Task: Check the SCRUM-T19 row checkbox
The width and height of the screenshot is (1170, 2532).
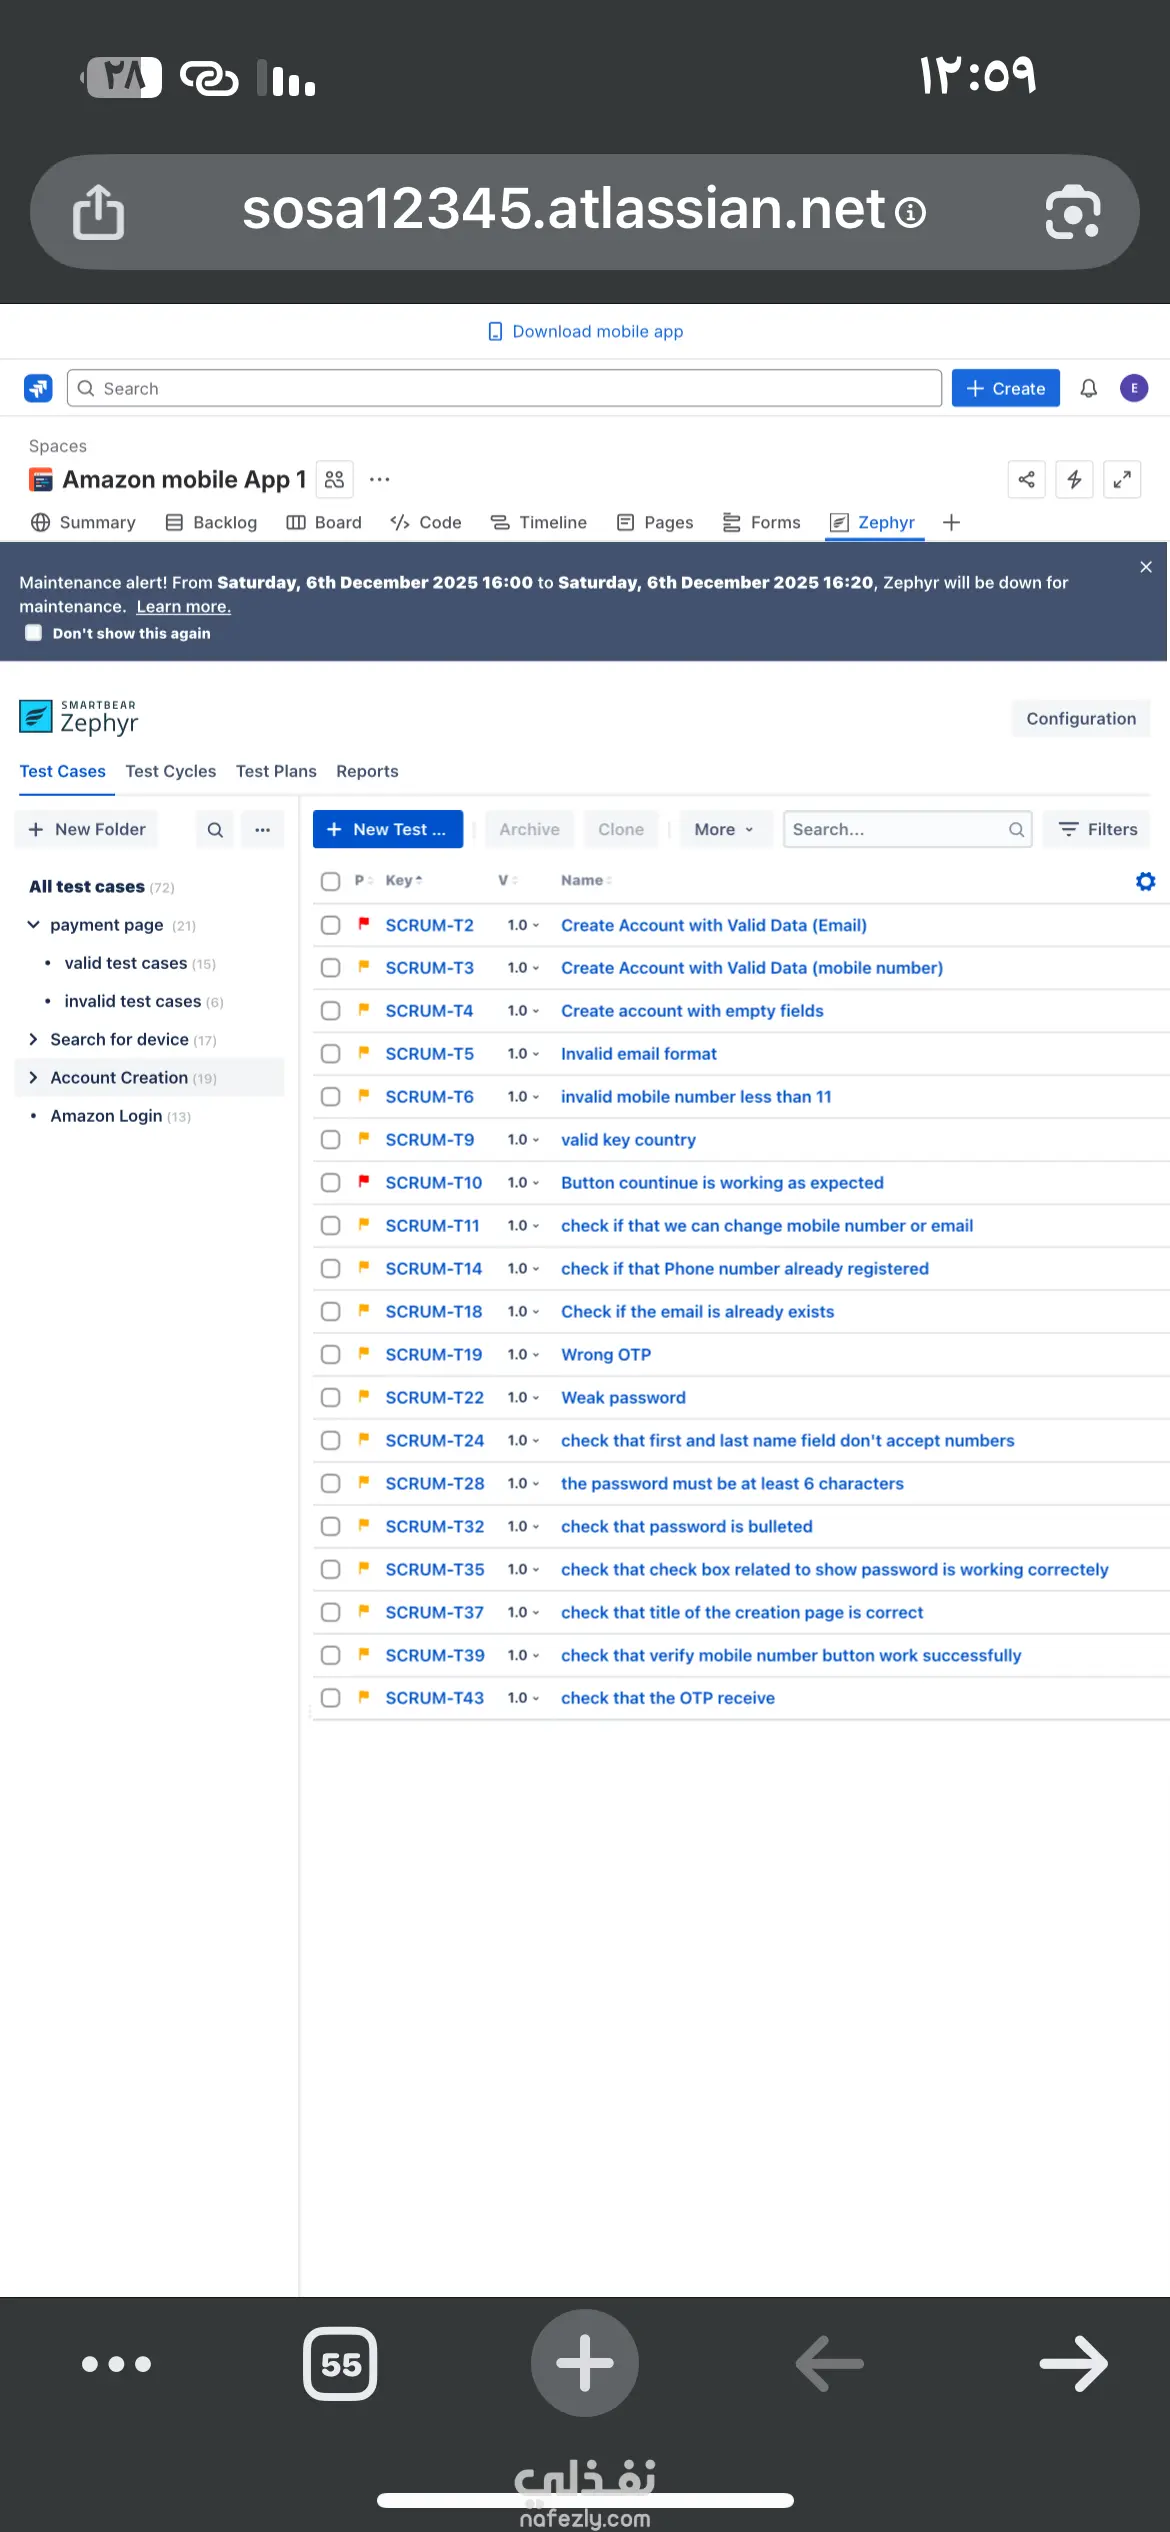Action: point(330,1355)
